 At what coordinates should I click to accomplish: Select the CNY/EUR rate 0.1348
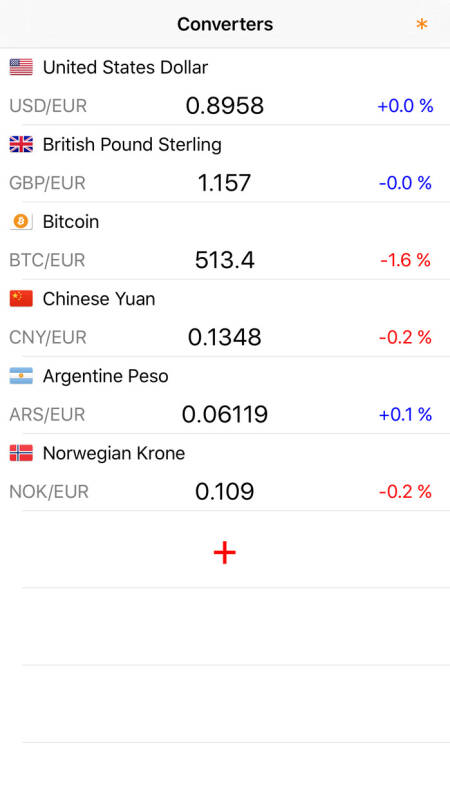tap(224, 337)
